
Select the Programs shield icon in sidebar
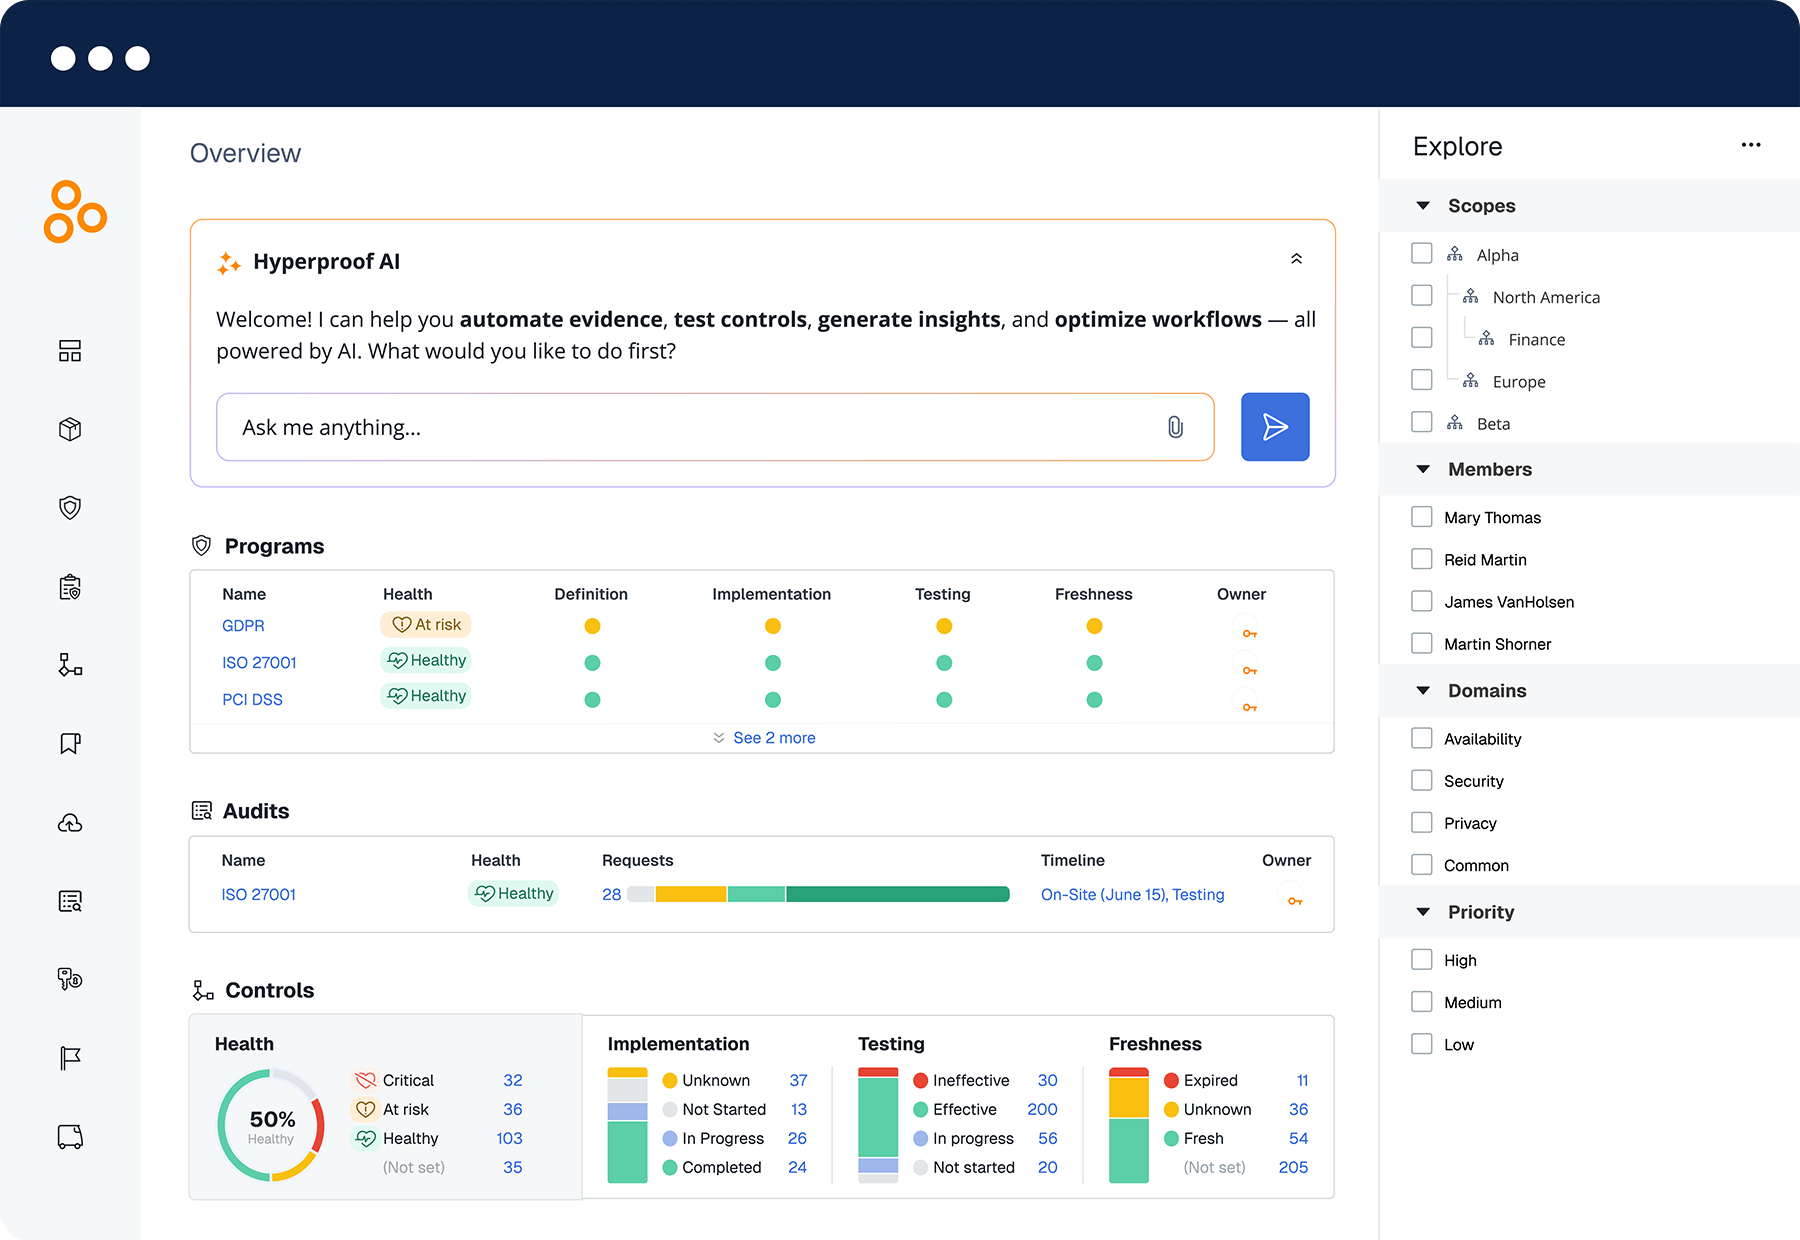pyautogui.click(x=69, y=507)
